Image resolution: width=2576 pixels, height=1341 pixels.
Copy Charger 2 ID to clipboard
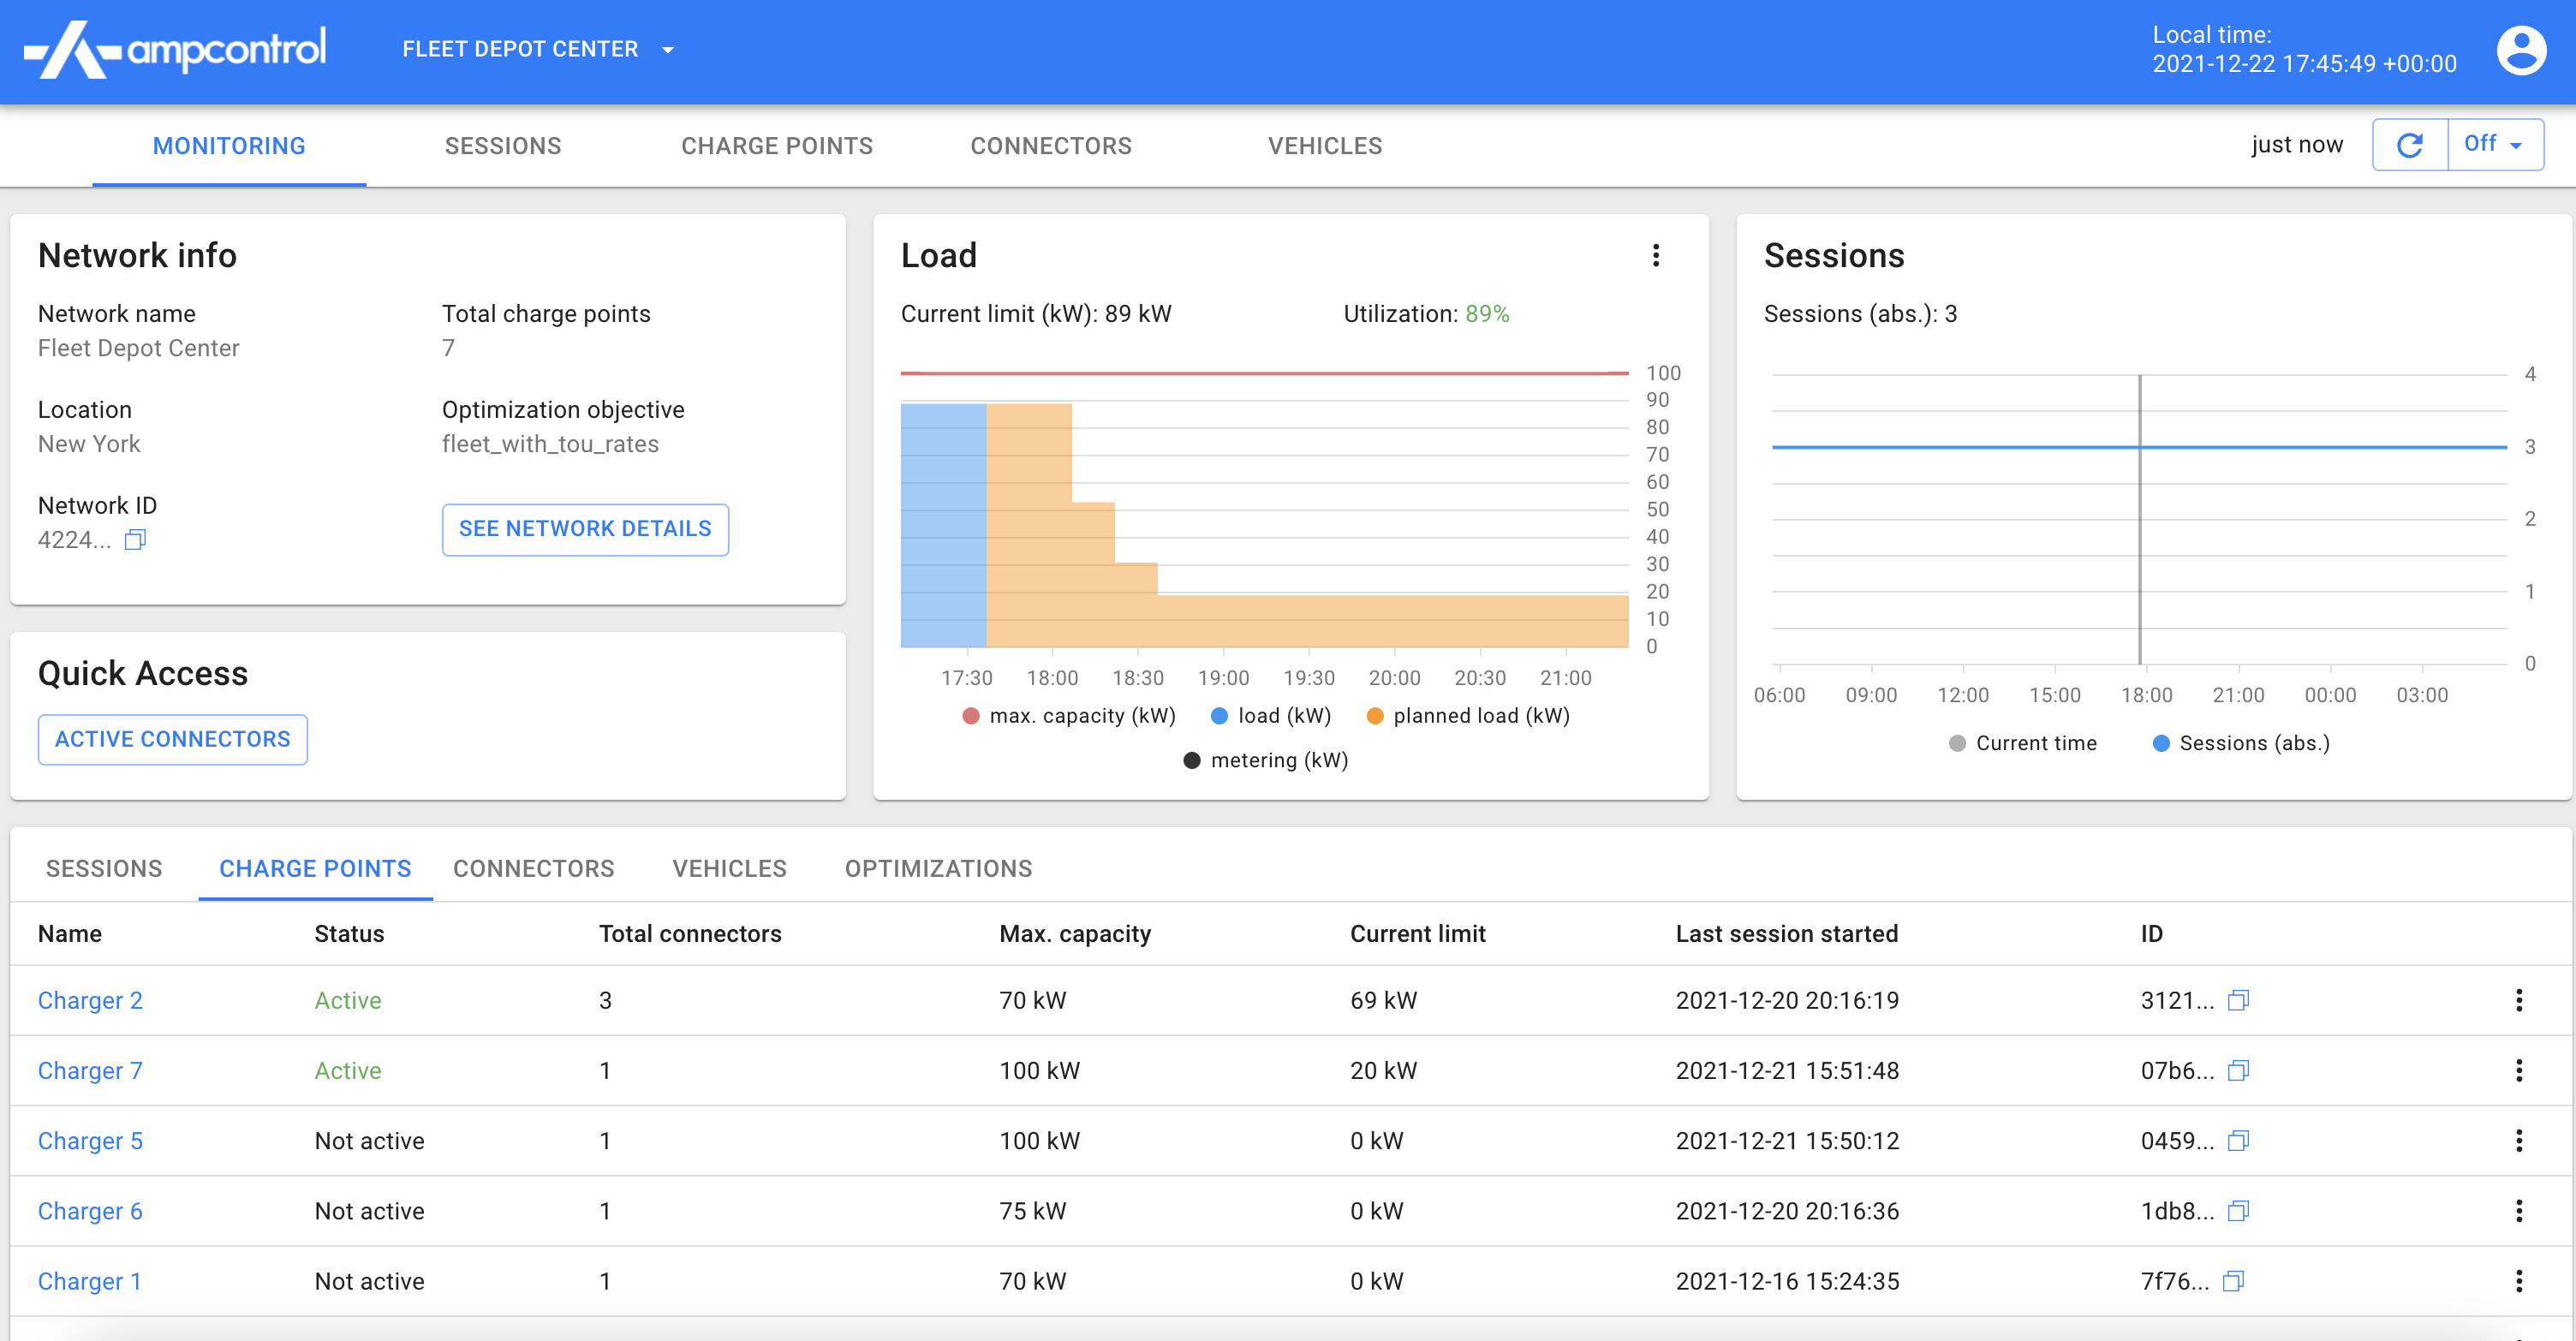pyautogui.click(x=2238, y=1000)
